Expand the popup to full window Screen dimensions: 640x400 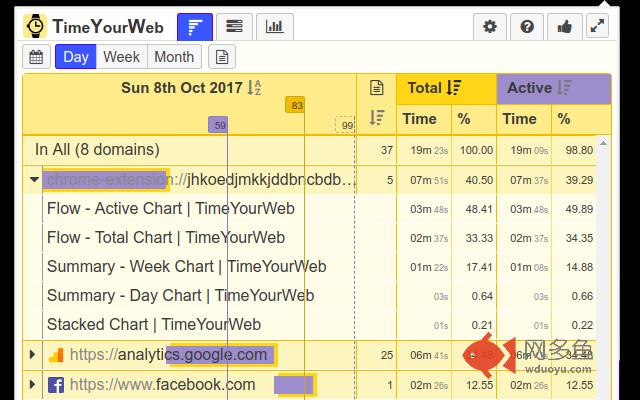coord(597,26)
